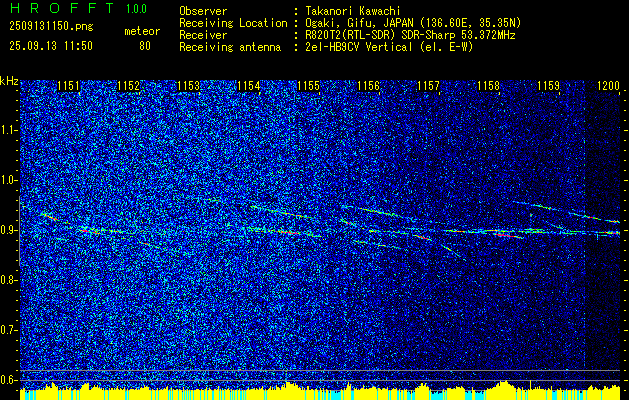Click the 1.1 kHz frequency tick label
Screen dimensions: 629x400
coord(9,130)
